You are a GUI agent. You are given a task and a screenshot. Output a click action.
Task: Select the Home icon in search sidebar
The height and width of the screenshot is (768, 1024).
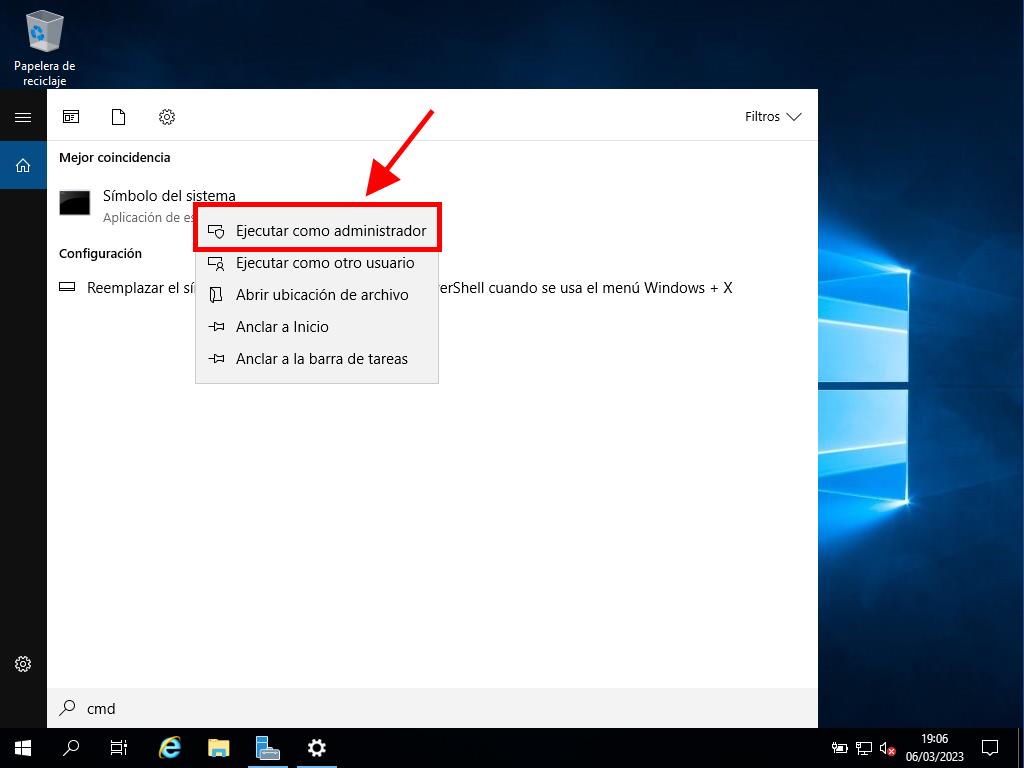23,165
